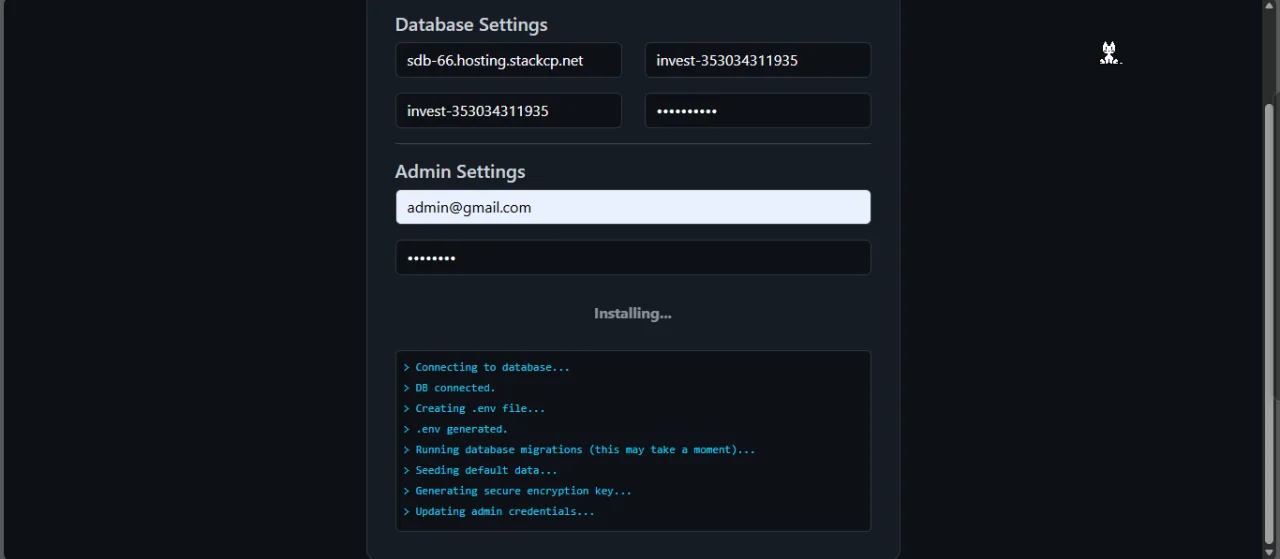Click the admin email field admin@gmail.com
Viewport: 1280px width, 559px height.
pos(633,207)
